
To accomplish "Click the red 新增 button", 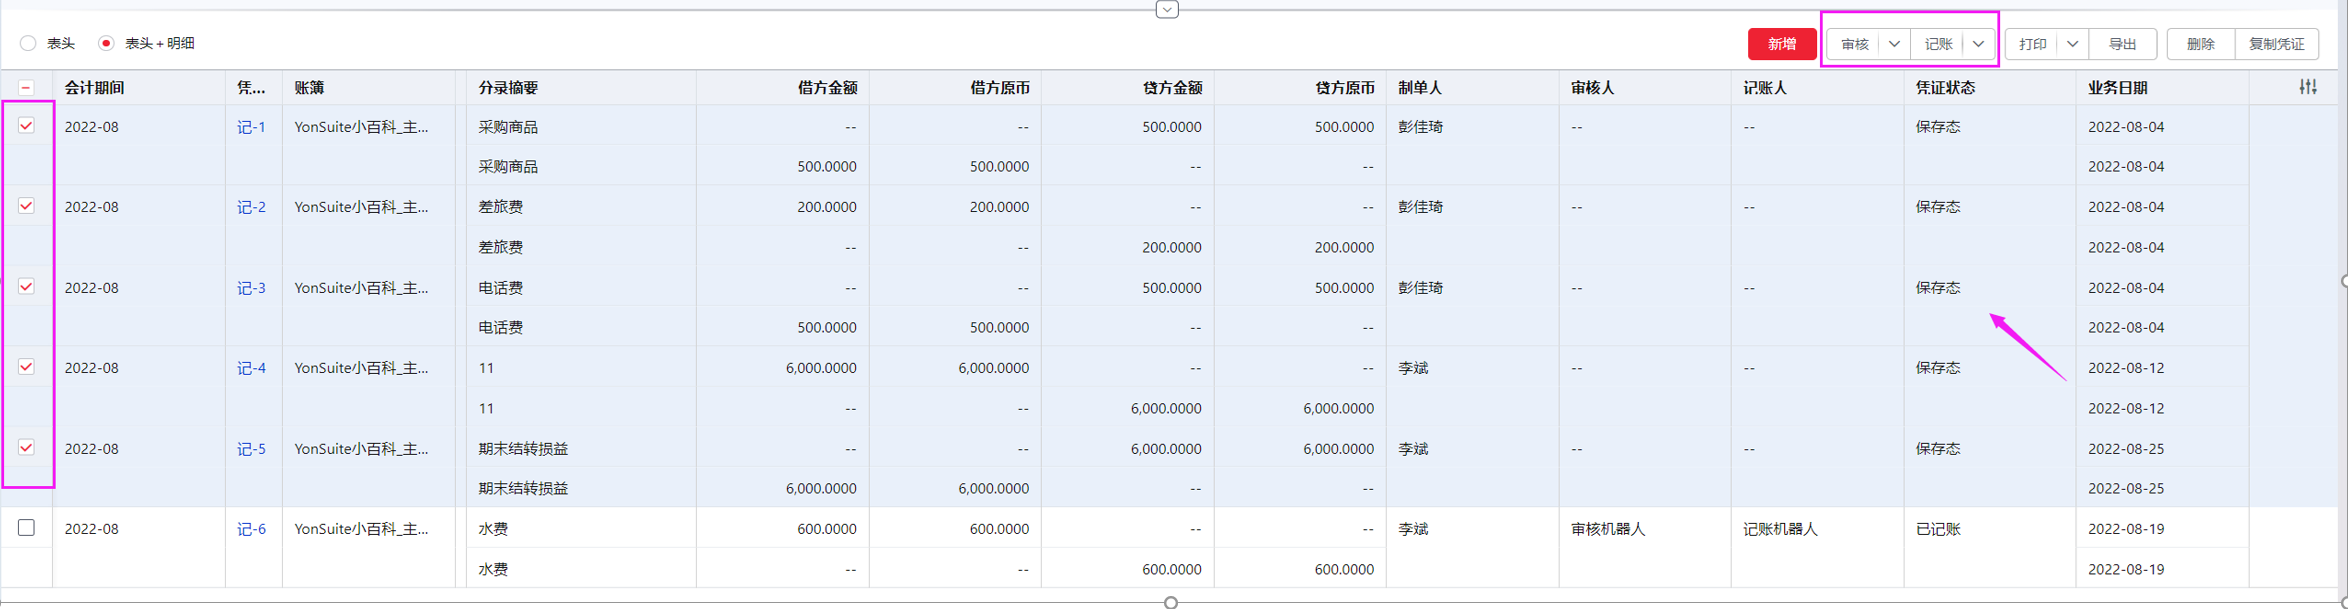I will tap(1782, 44).
